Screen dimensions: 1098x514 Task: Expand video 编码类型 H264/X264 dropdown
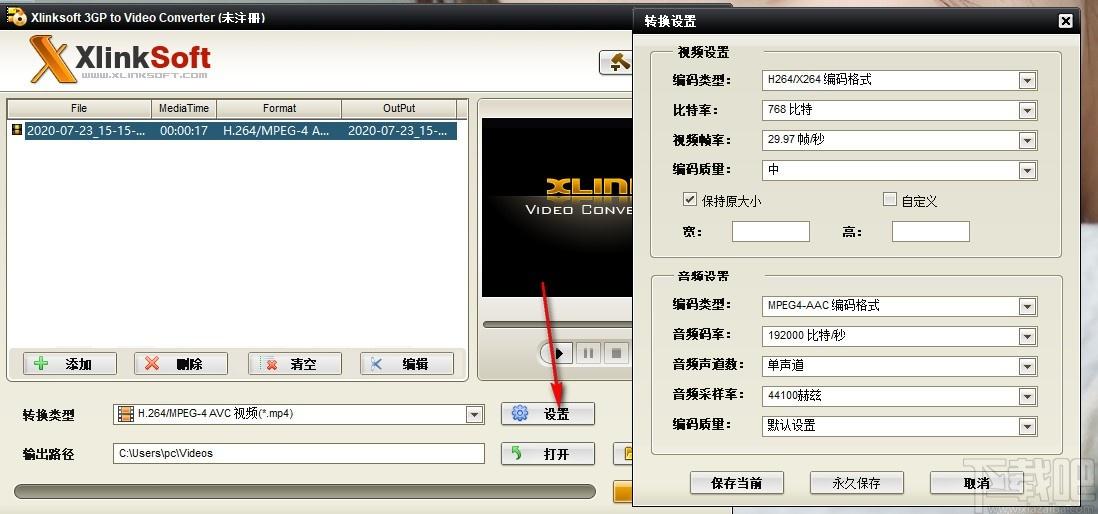[x=1027, y=81]
